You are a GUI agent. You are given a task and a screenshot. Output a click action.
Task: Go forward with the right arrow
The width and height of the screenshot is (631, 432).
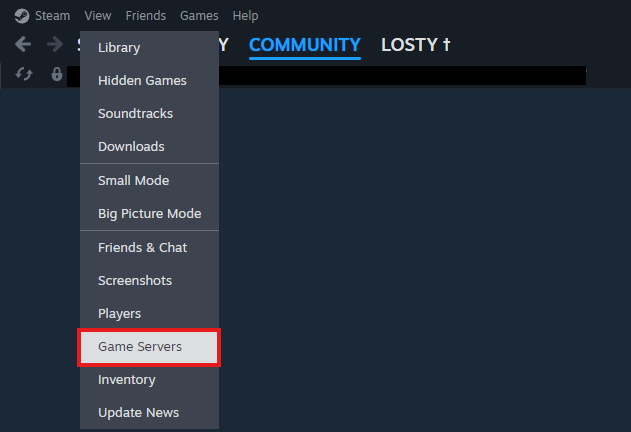55,44
